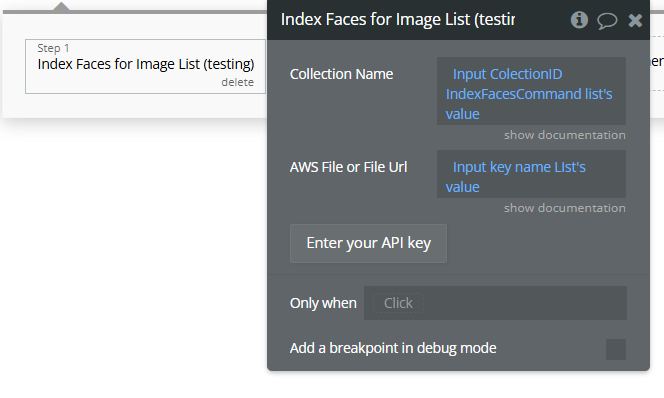Click the Collection Name label
Image resolution: width=664 pixels, height=398 pixels.
pos(341,74)
